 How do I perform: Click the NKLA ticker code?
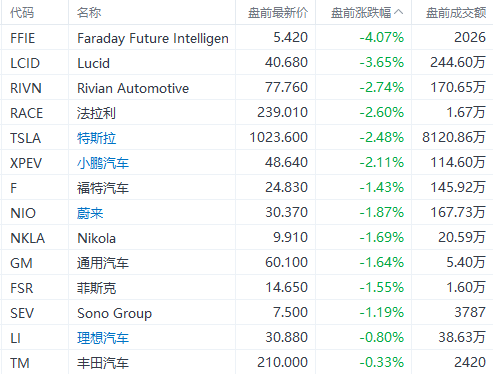28,238
